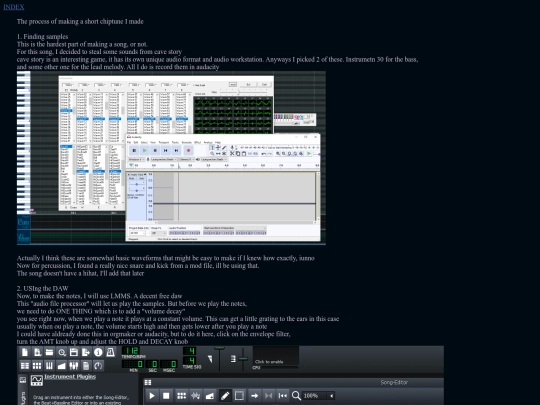Open the Edit menu in Audacity
Image resolution: width=540 pixels, height=405 pixels.
(136, 142)
